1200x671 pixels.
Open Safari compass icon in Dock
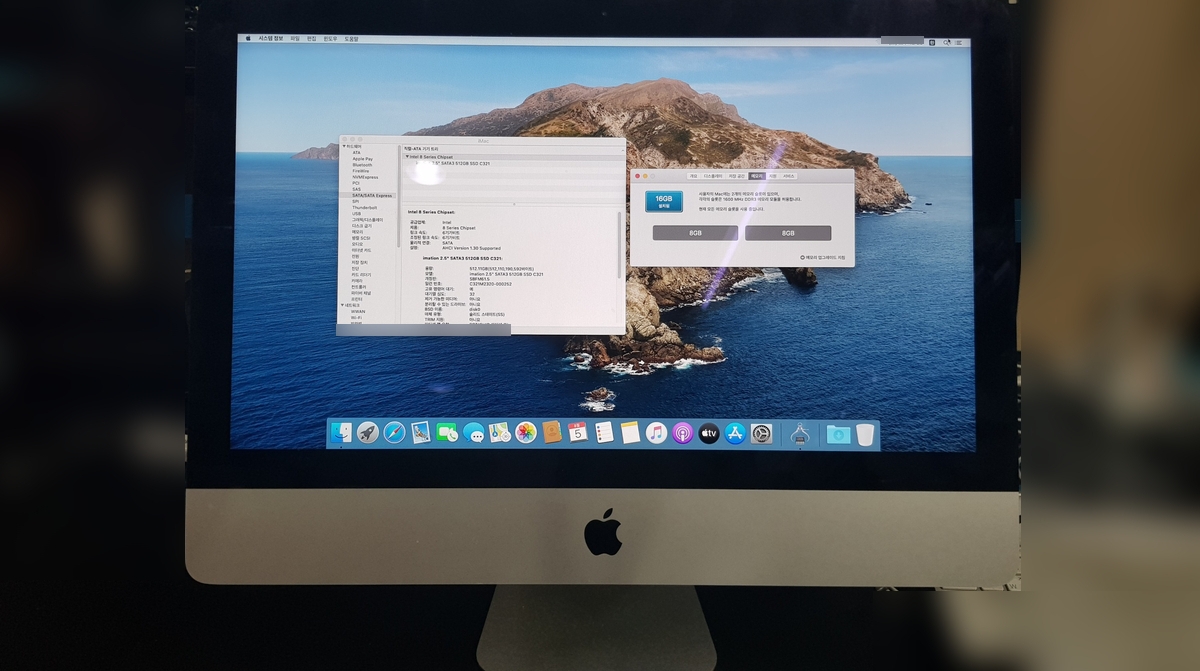[394, 433]
